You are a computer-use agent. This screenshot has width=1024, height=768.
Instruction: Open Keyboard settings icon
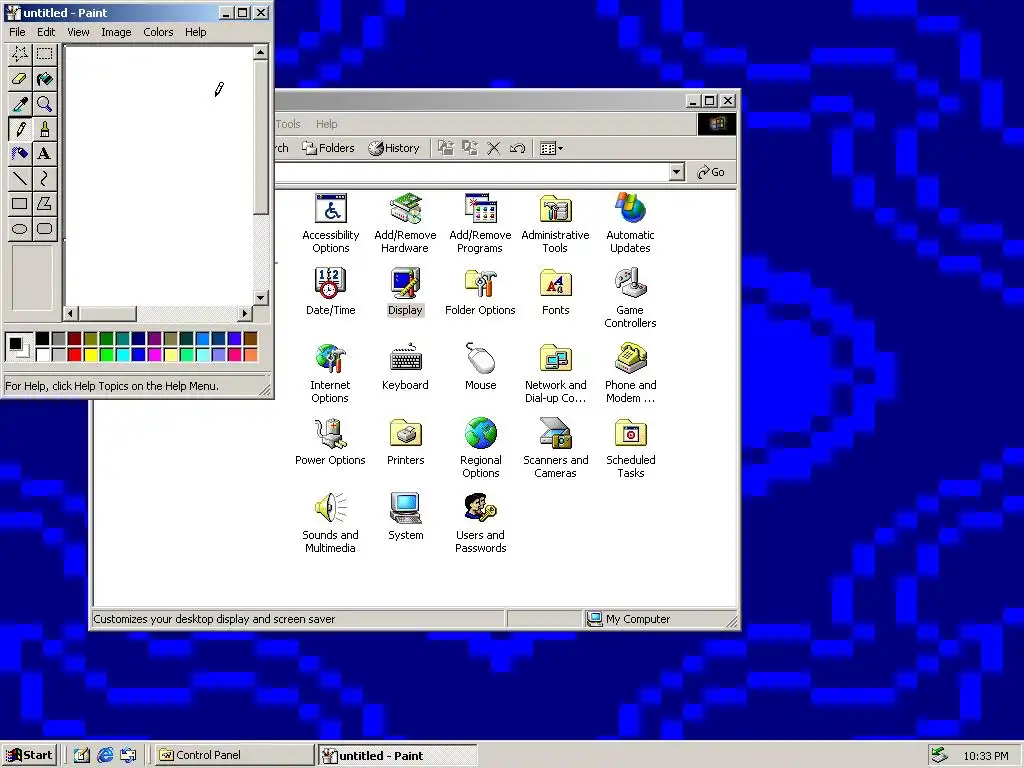coord(405,366)
